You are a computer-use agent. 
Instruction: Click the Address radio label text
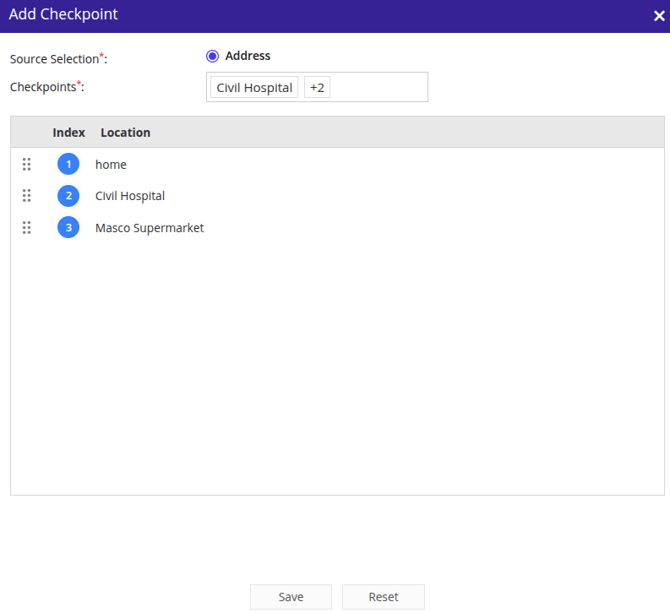point(247,56)
